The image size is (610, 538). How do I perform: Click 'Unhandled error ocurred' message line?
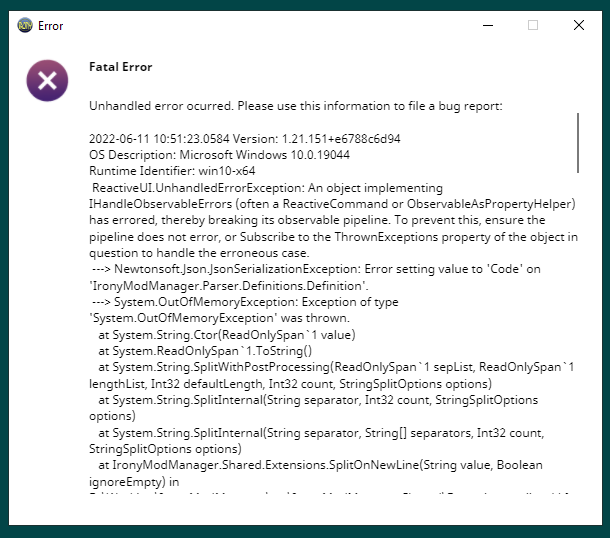coord(296,106)
